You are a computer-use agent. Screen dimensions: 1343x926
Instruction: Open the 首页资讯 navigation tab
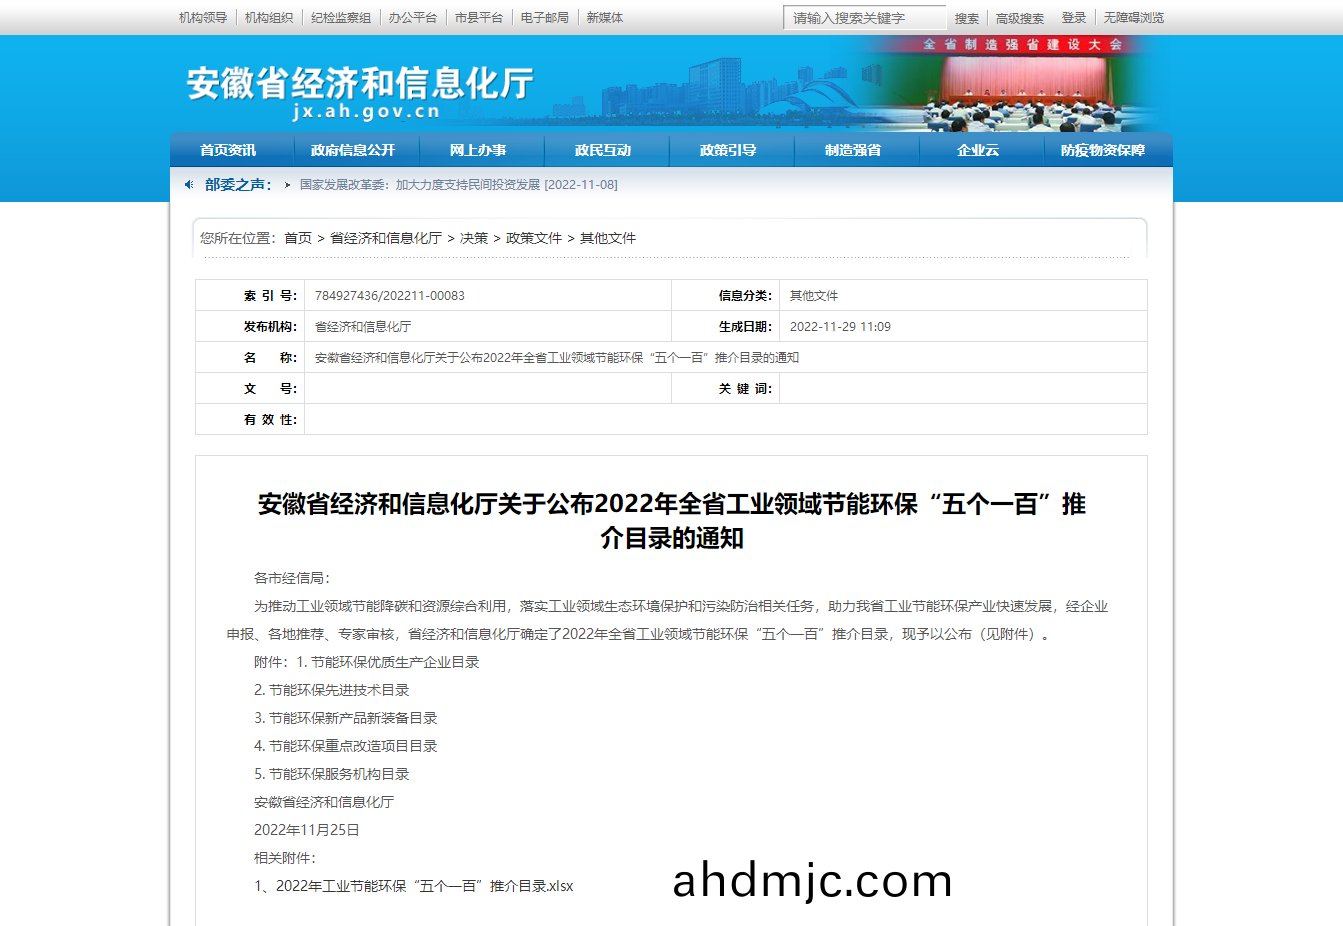coord(228,150)
